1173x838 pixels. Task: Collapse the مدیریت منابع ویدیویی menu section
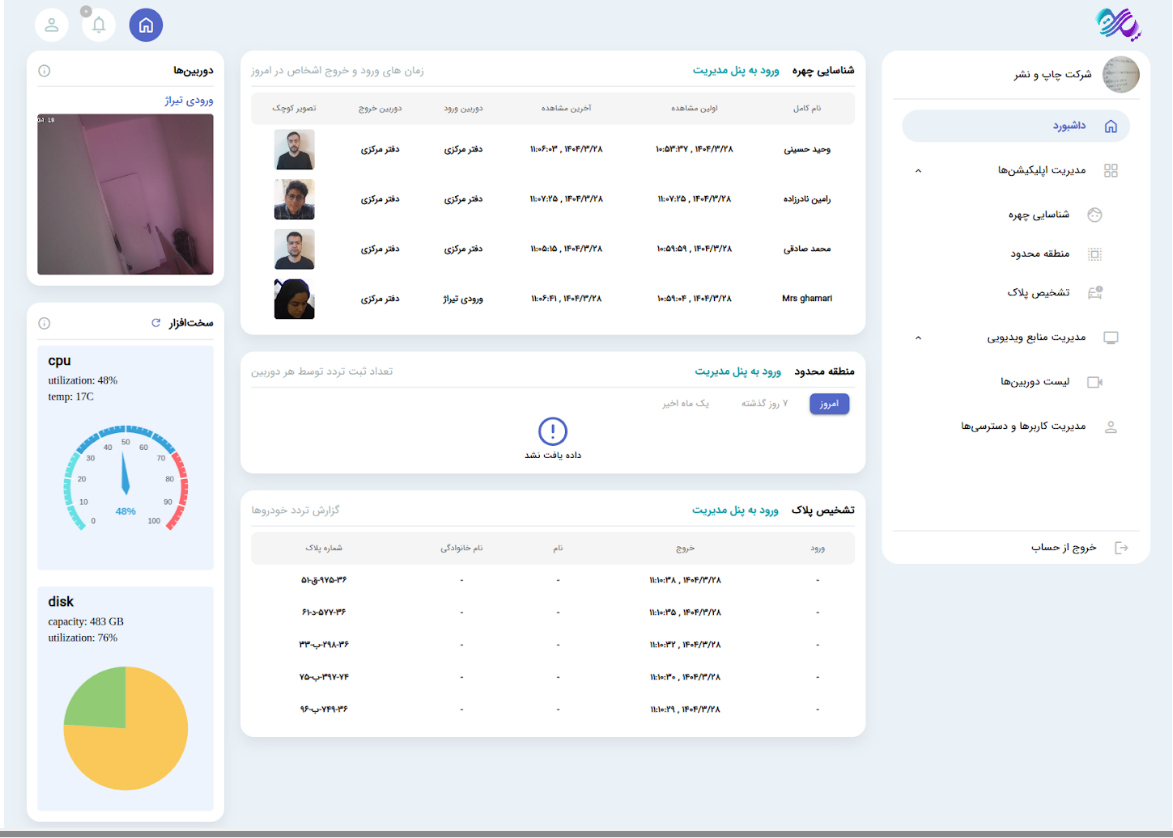918,338
